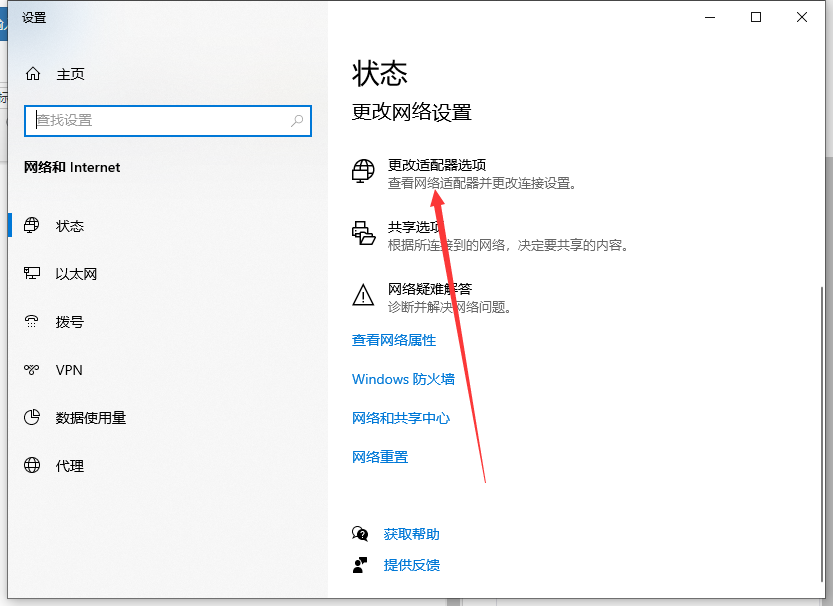Select the Ethernet monitor icon
The height and width of the screenshot is (606, 833).
(32, 274)
